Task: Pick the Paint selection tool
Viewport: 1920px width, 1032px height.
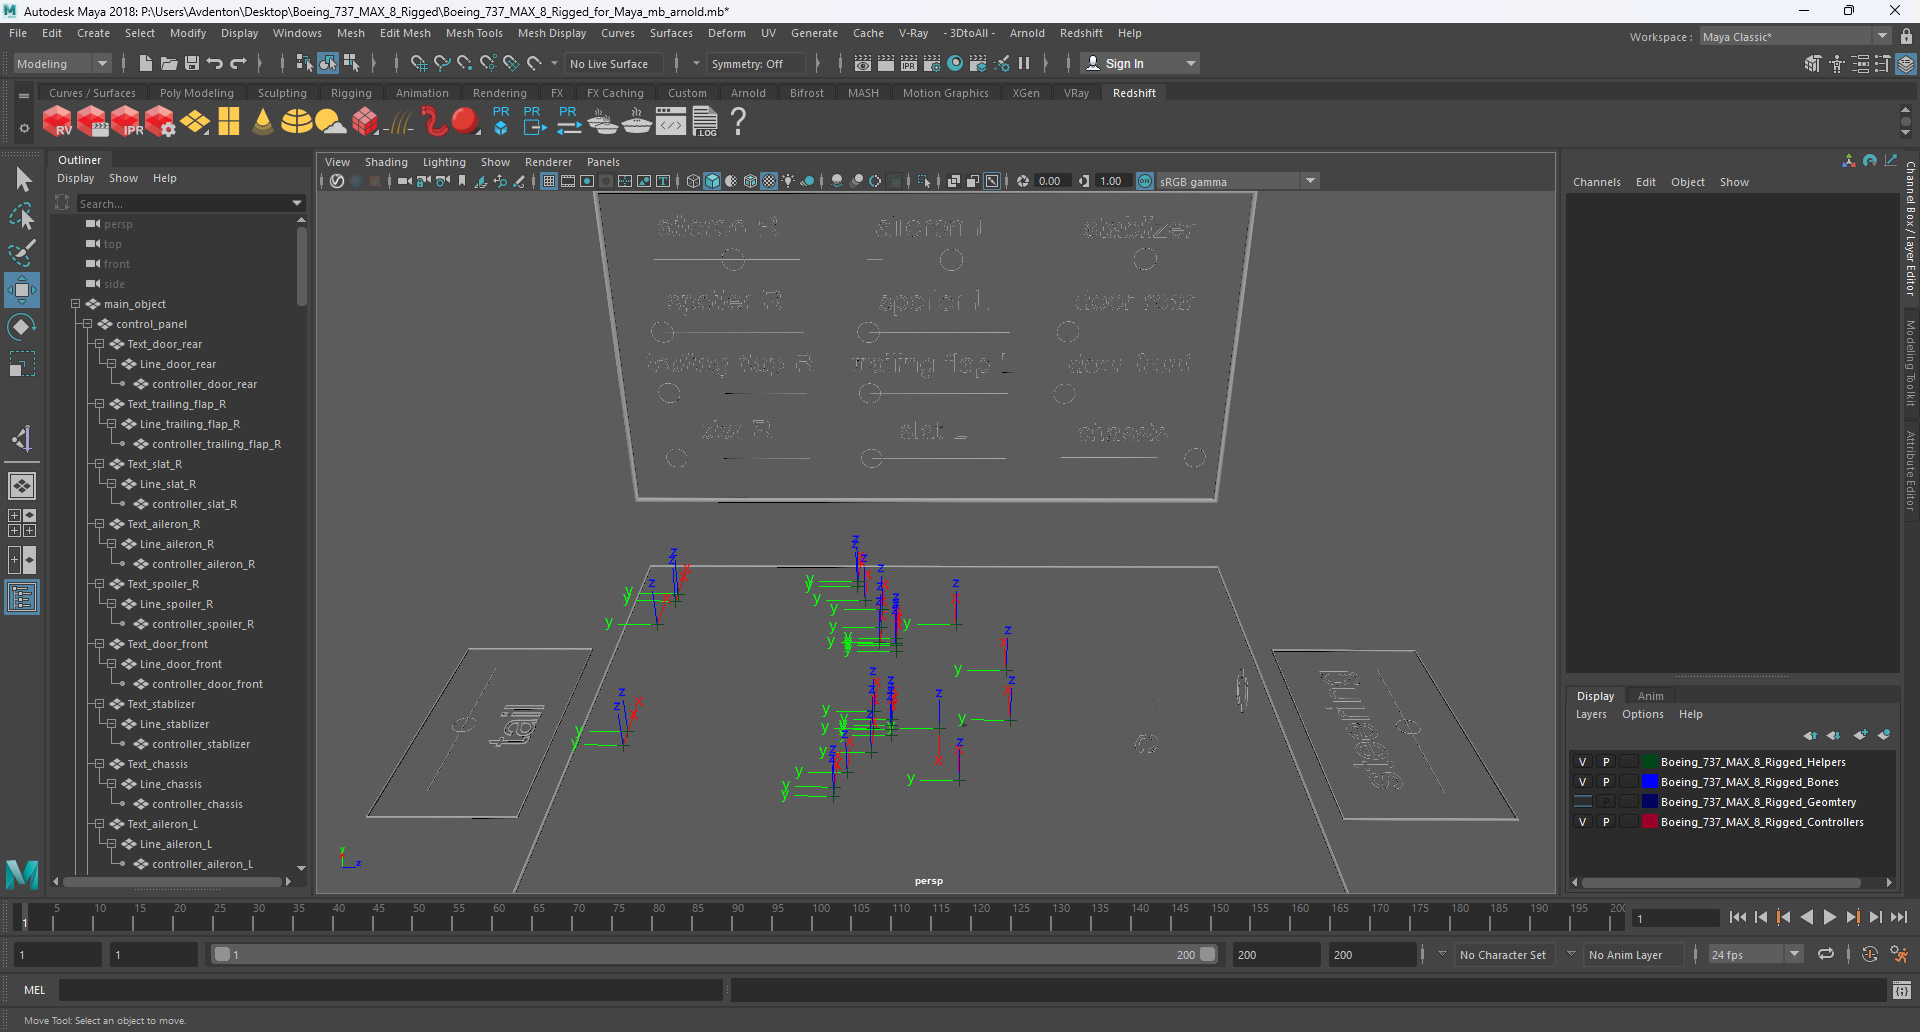Action: tap(22, 252)
